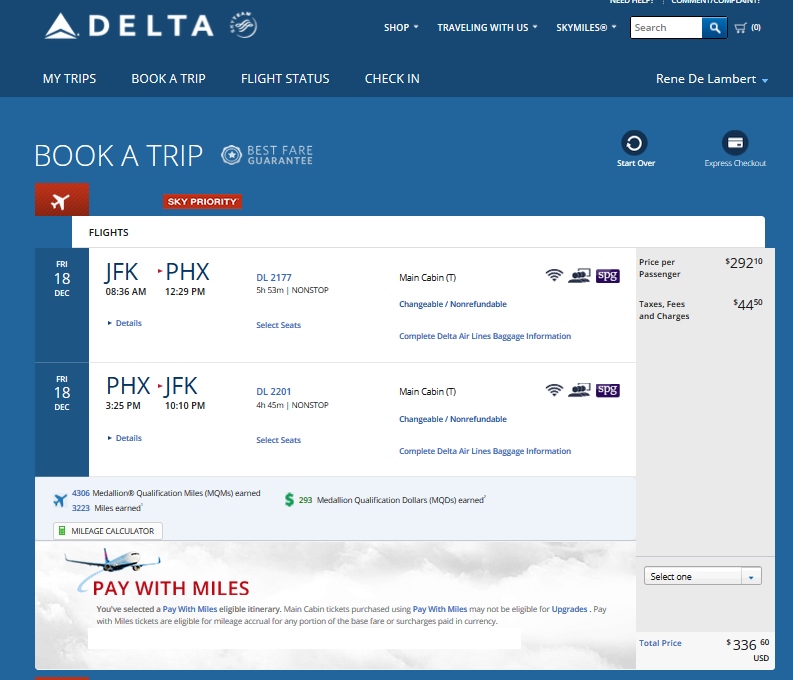This screenshot has width=793, height=680.
Task: Click the Start Over circular arrow icon
Action: click(x=635, y=142)
